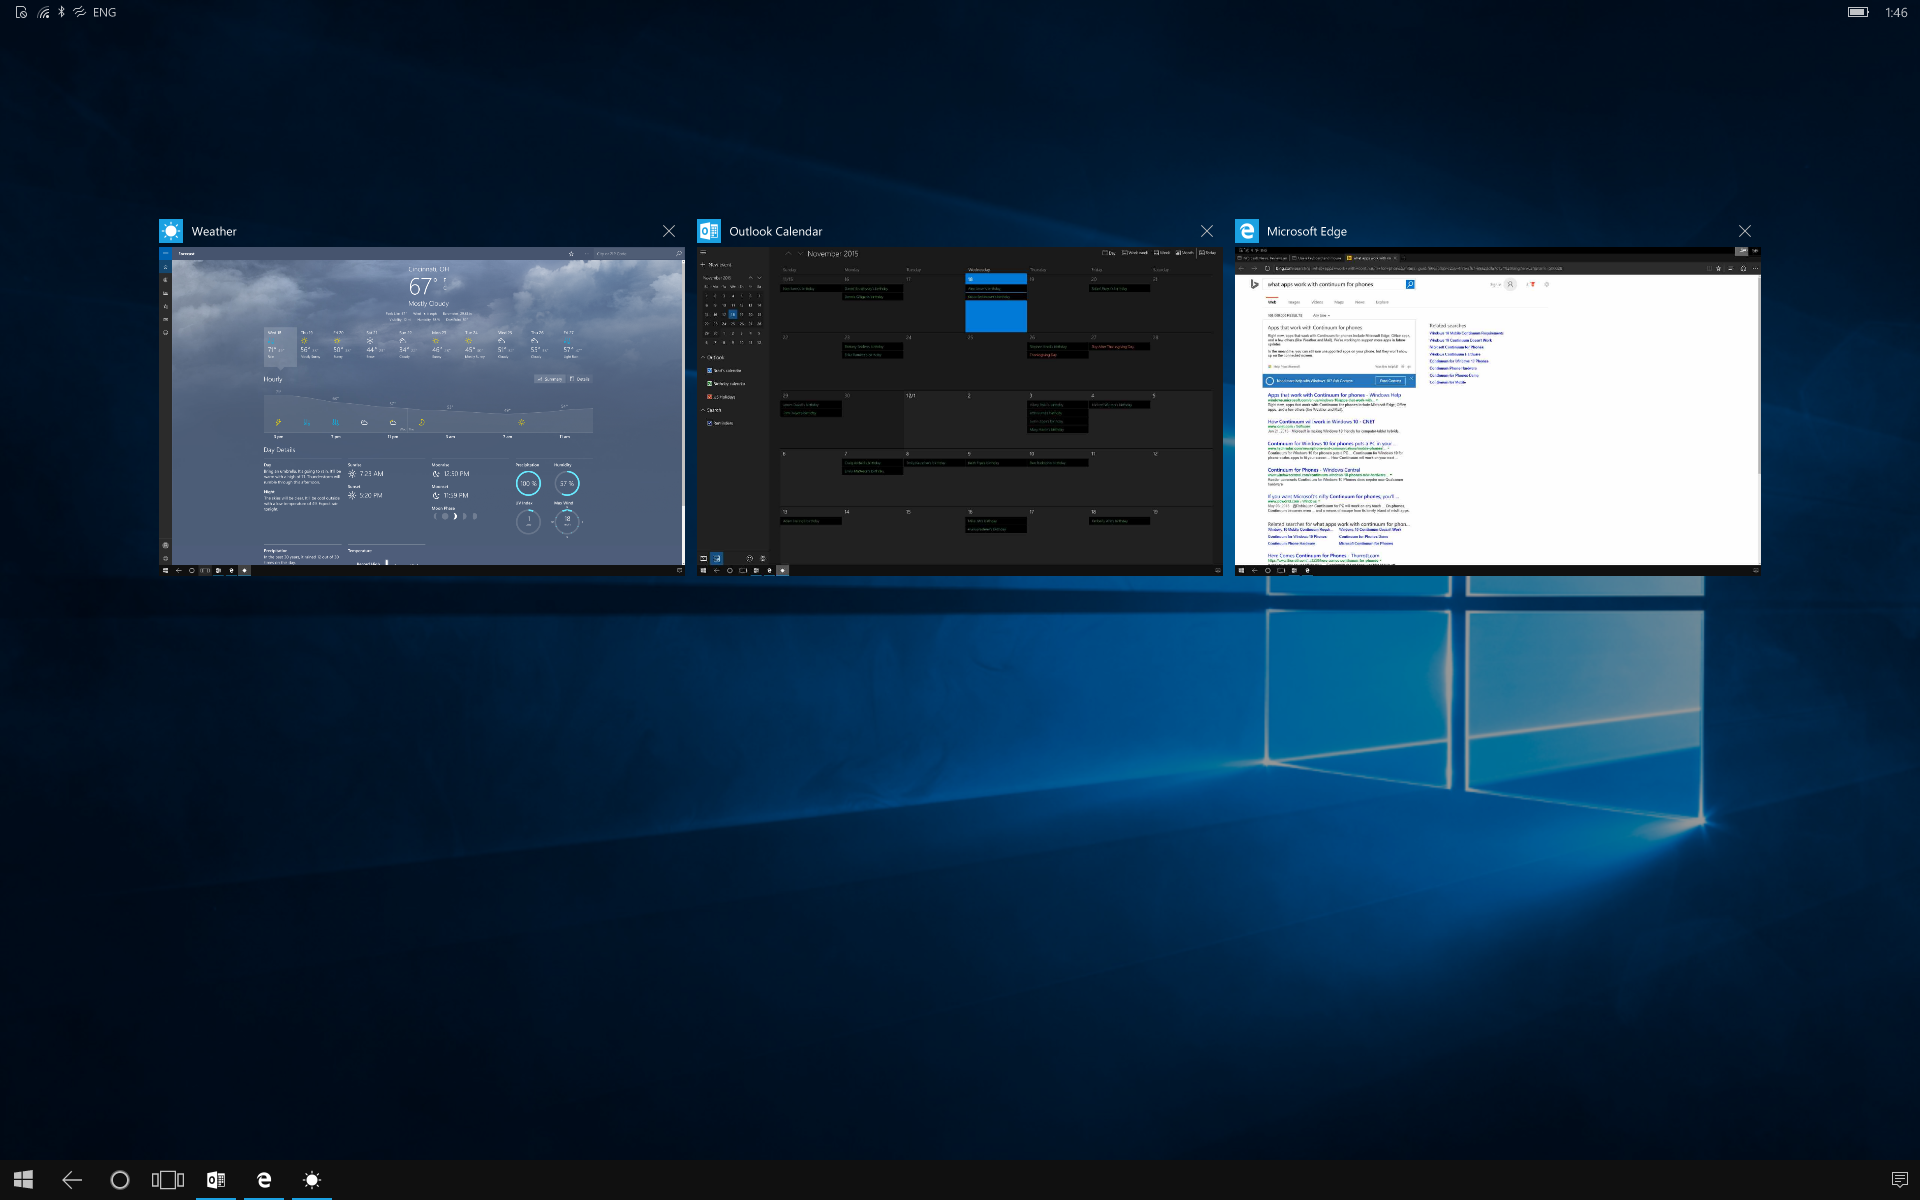
Task: Click the 1:46 clock
Action: [1896, 12]
